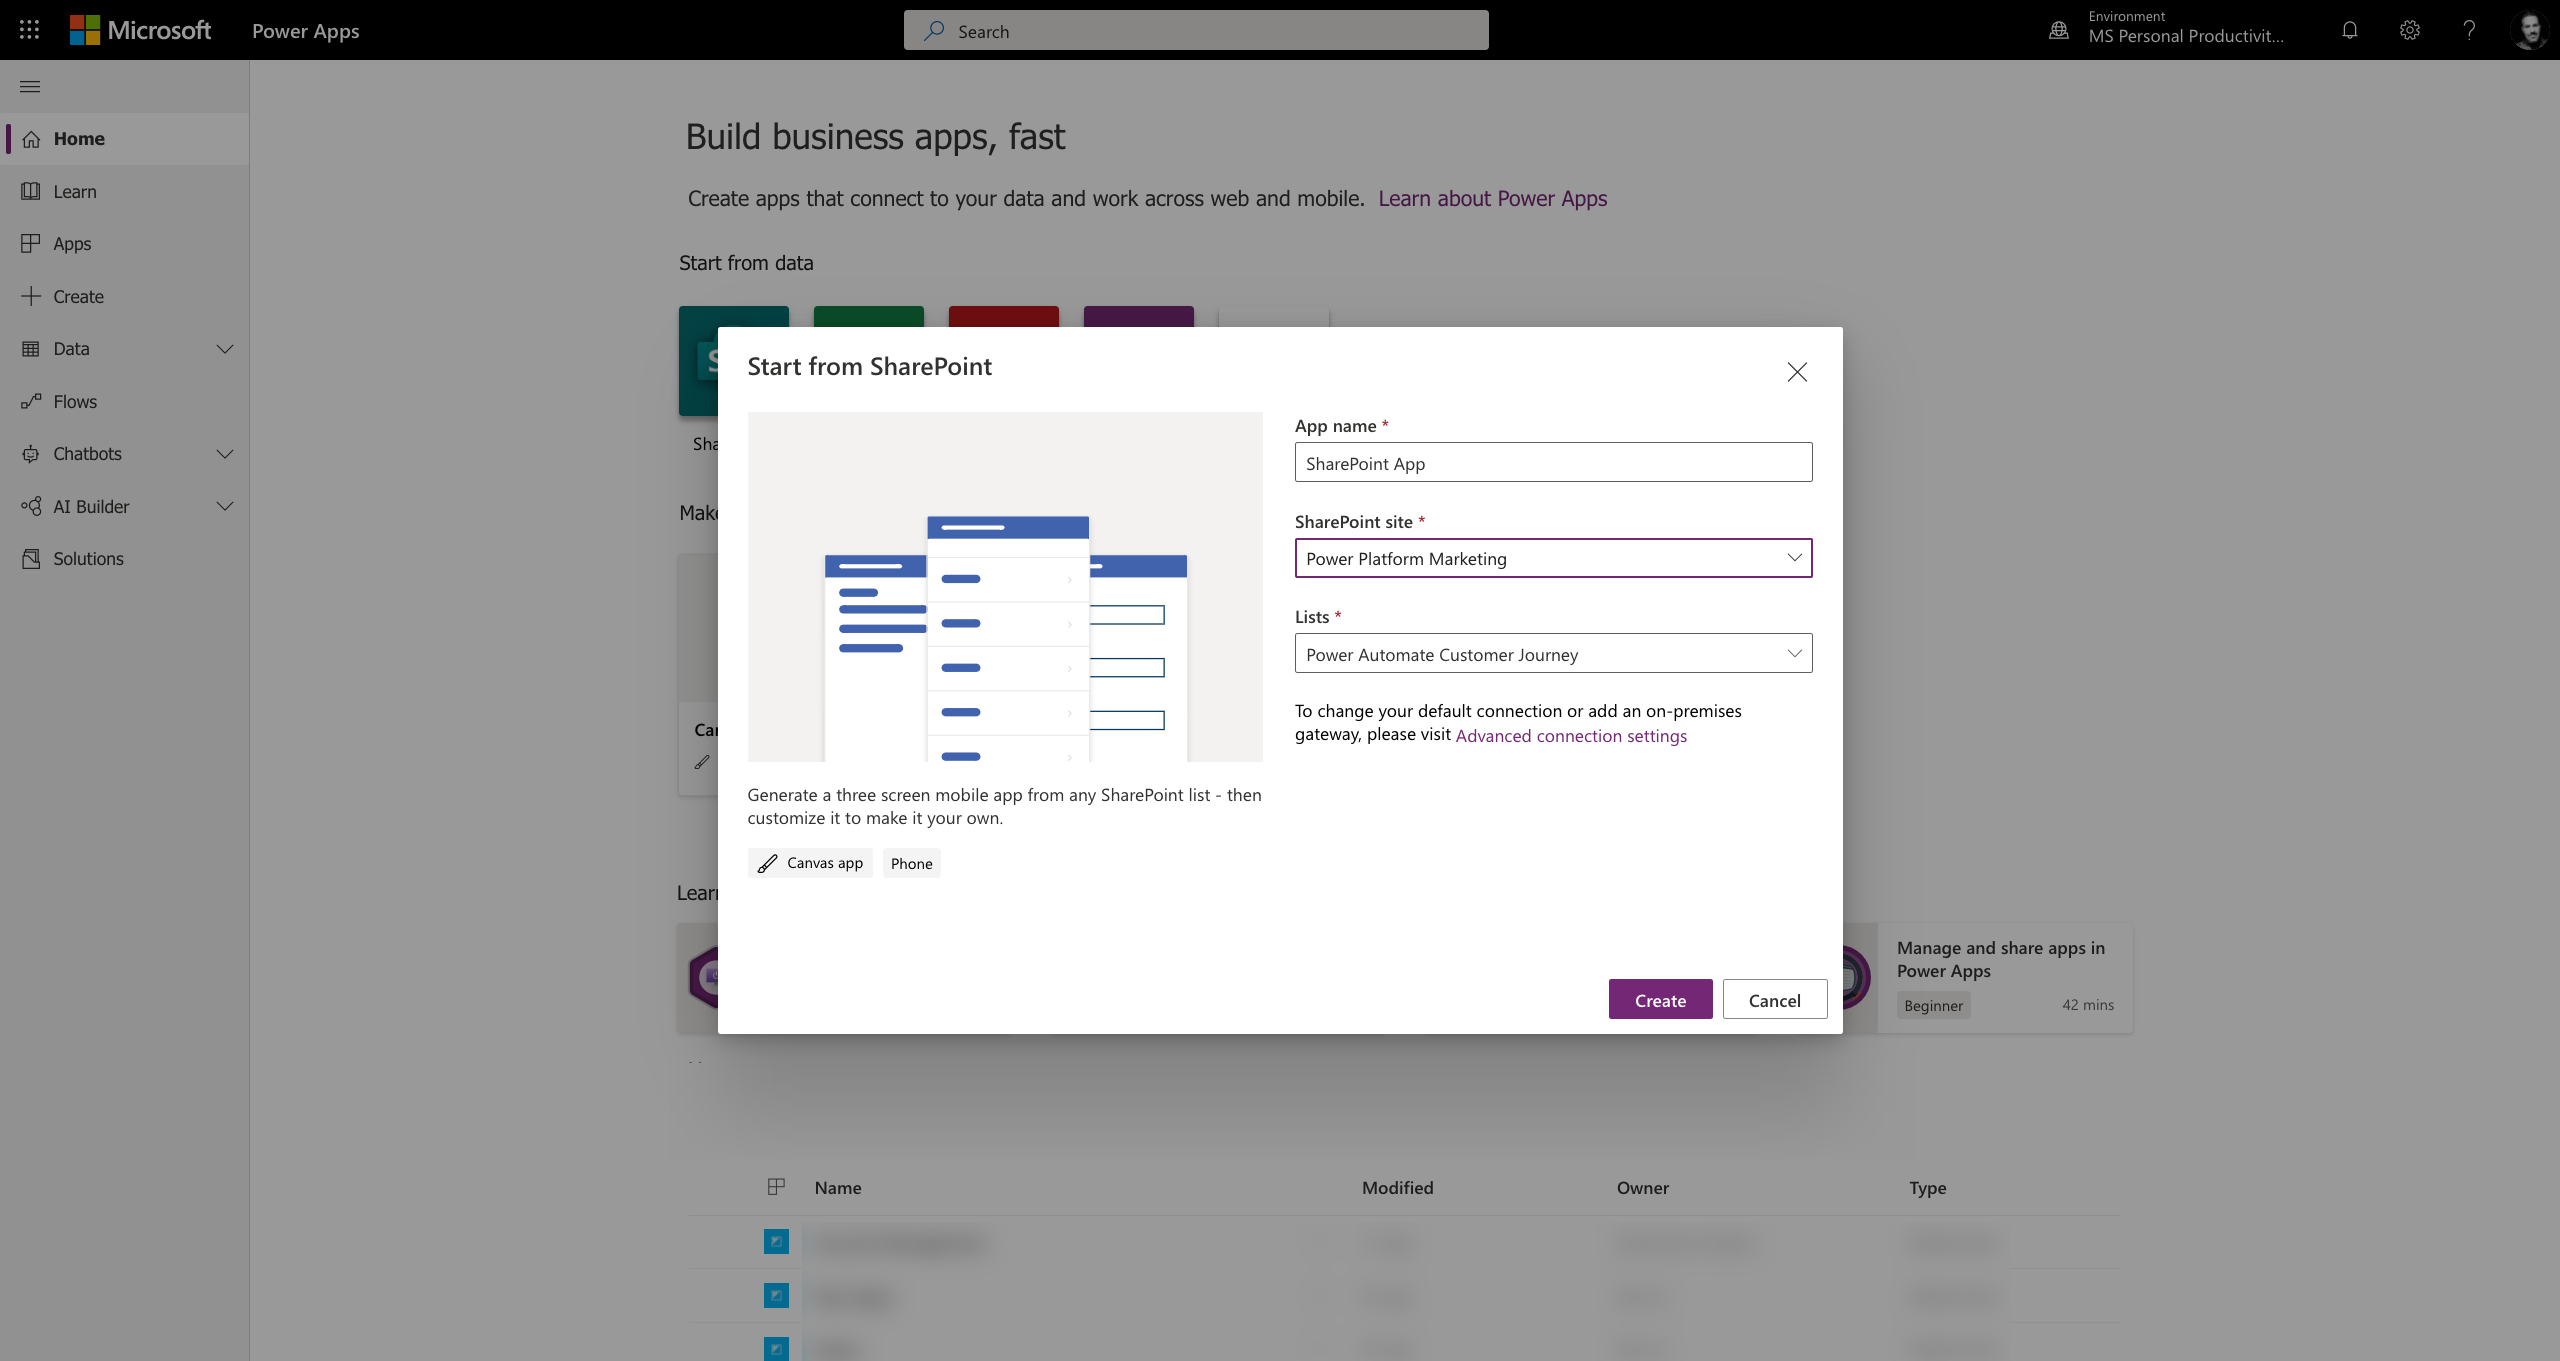Click the Create plus icon in sidebar
Viewport: 2560px width, 1361px height.
tap(32, 296)
